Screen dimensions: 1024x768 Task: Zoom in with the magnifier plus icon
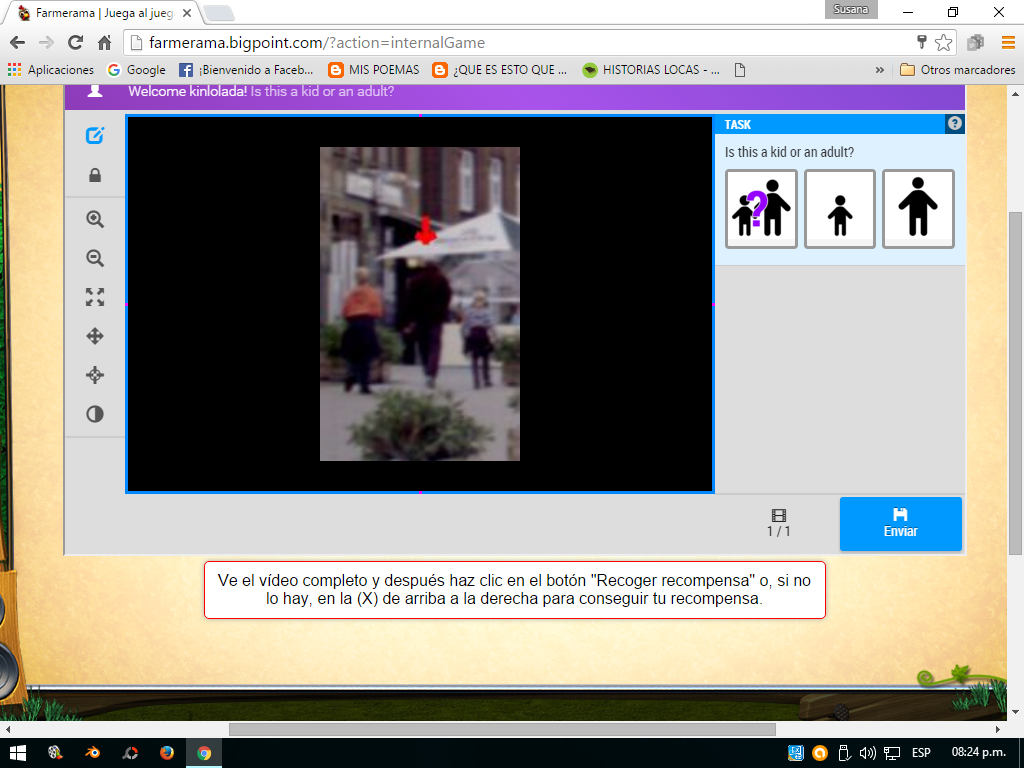[95, 219]
